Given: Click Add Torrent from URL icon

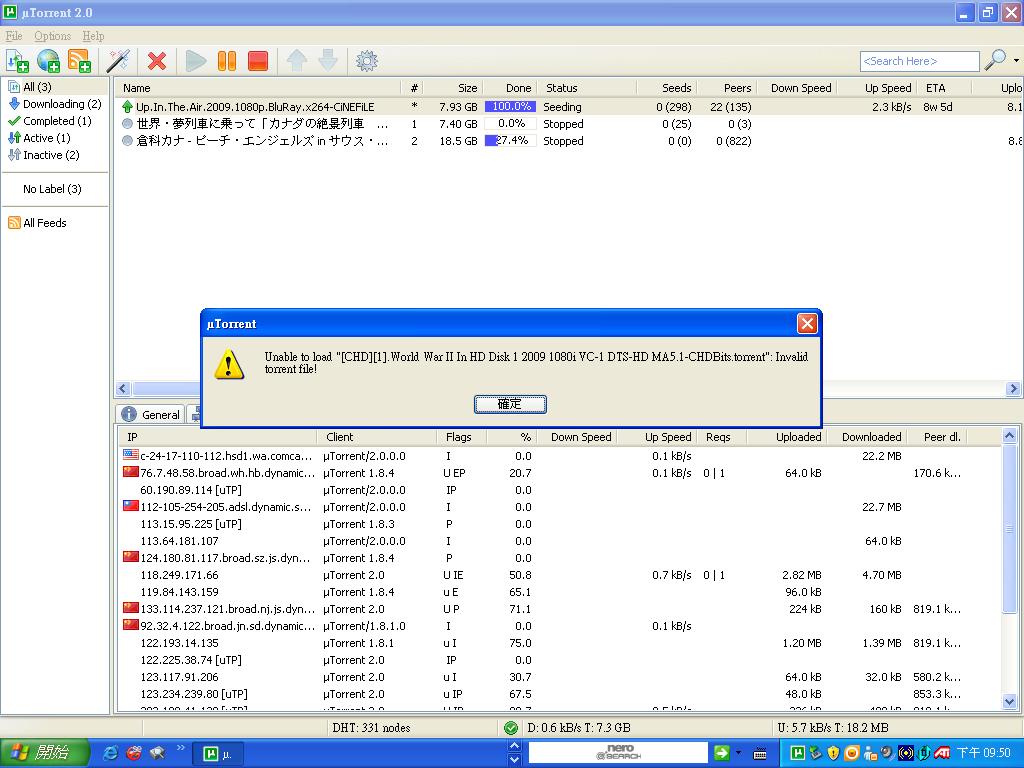Looking at the screenshot, I should [x=48, y=61].
